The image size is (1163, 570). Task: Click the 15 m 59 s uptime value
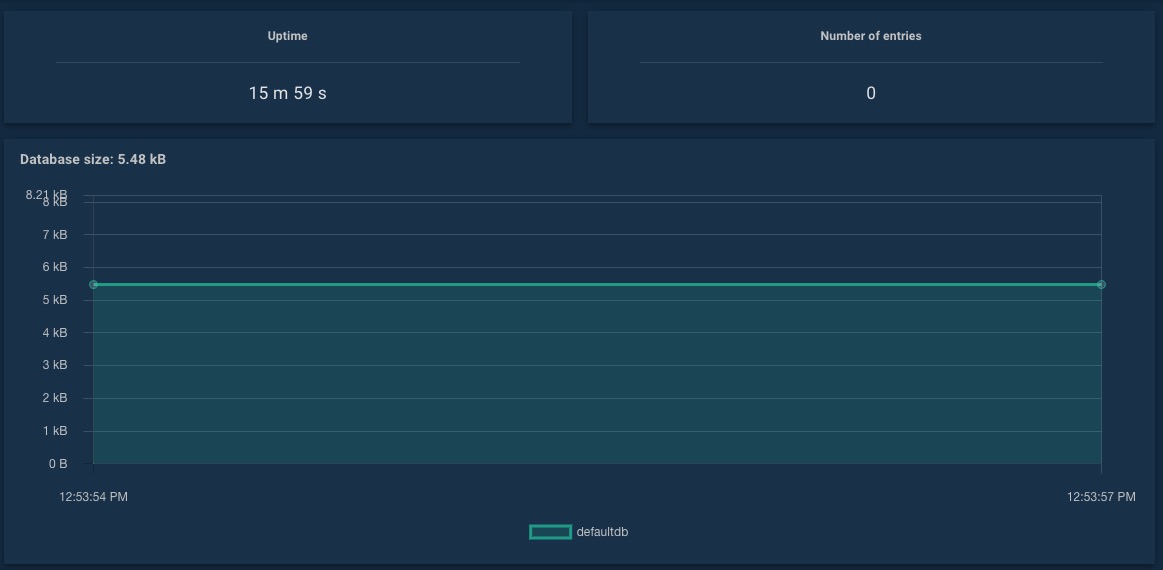pyautogui.click(x=288, y=94)
